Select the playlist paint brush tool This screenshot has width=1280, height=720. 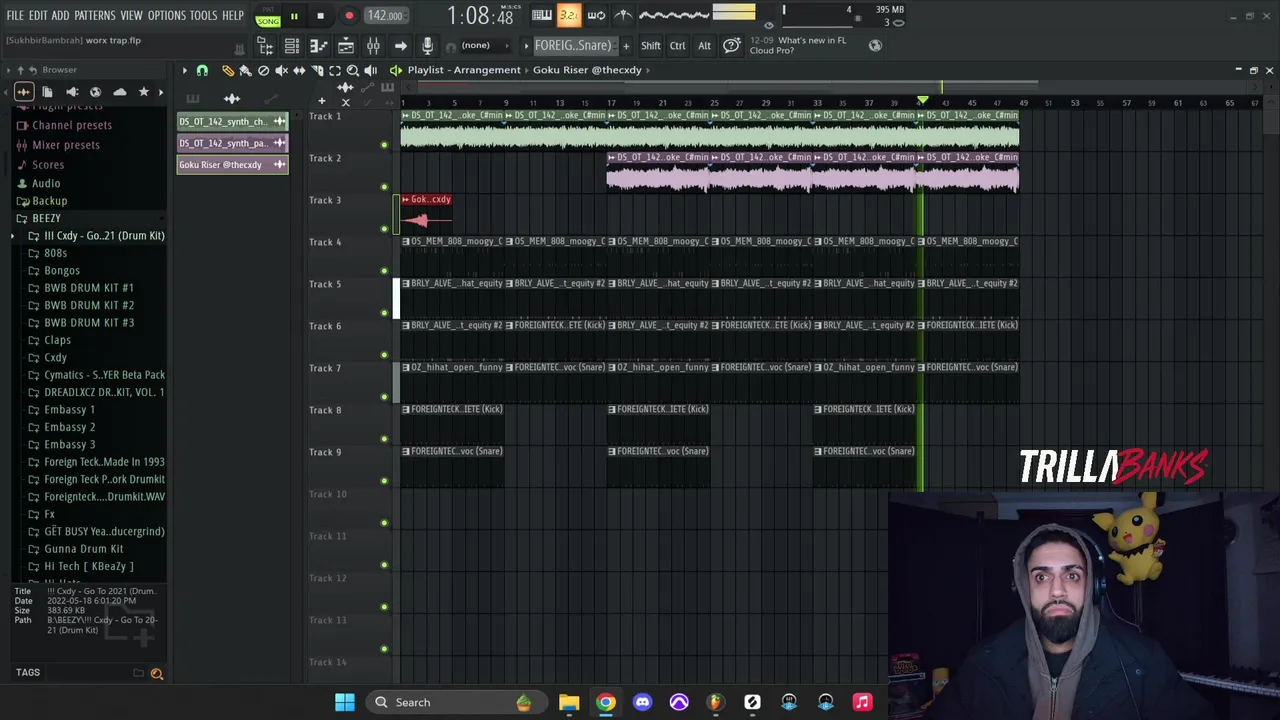click(x=245, y=70)
